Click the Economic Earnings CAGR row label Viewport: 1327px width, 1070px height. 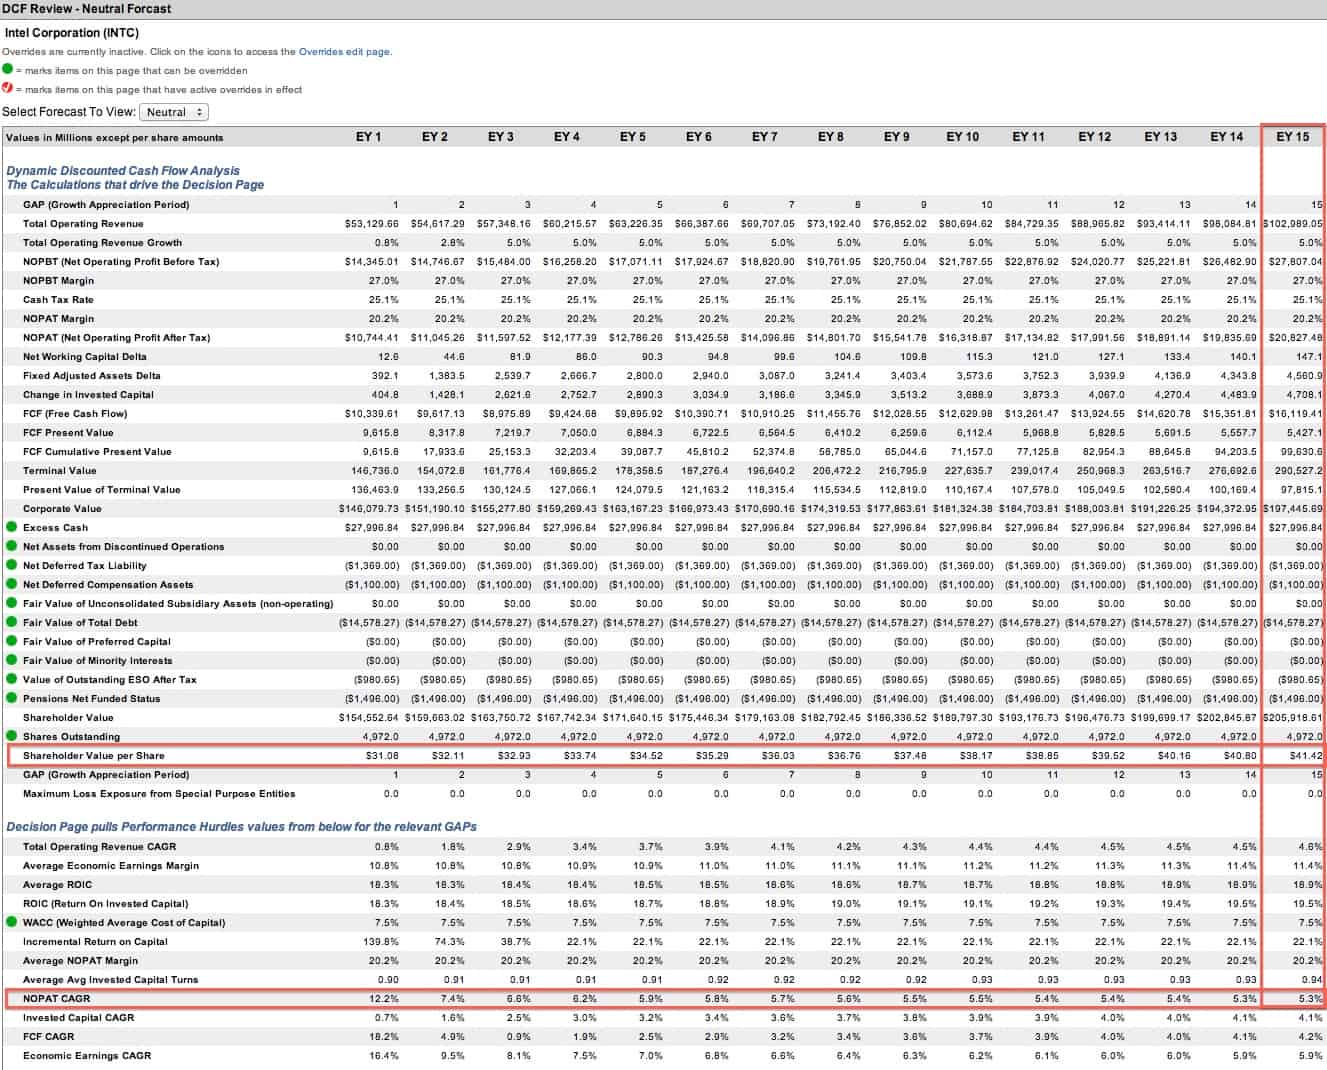pyautogui.click(x=87, y=1056)
